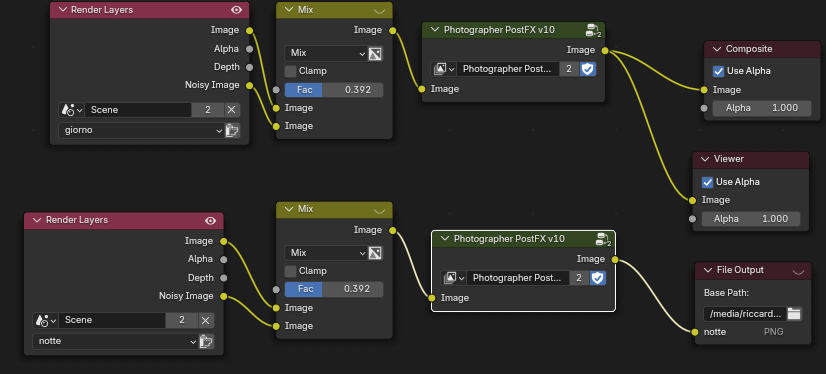Click the /media/riccard... Base Path field
Image resolution: width=826 pixels, height=374 pixels.
pyautogui.click(x=745, y=314)
